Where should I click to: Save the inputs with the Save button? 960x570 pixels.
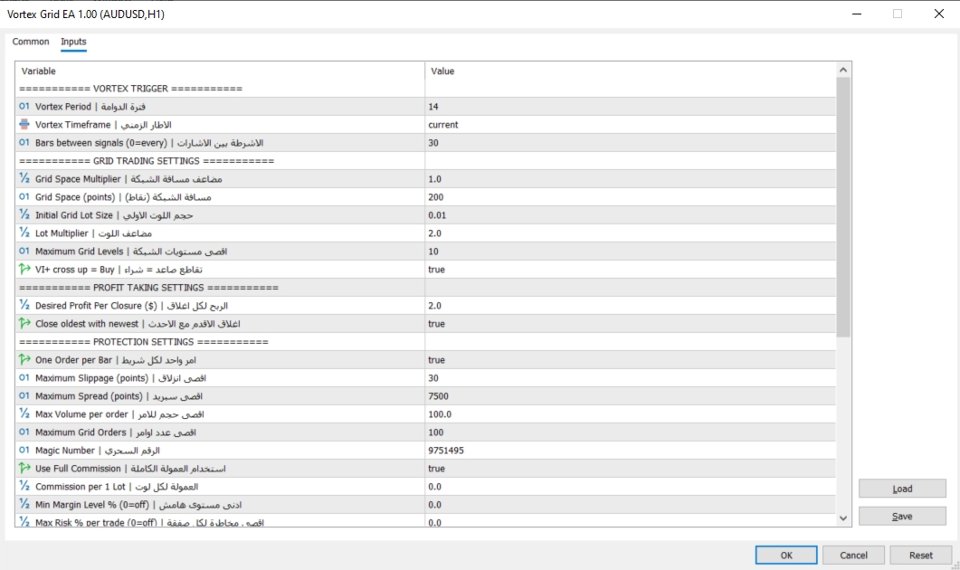pos(902,516)
